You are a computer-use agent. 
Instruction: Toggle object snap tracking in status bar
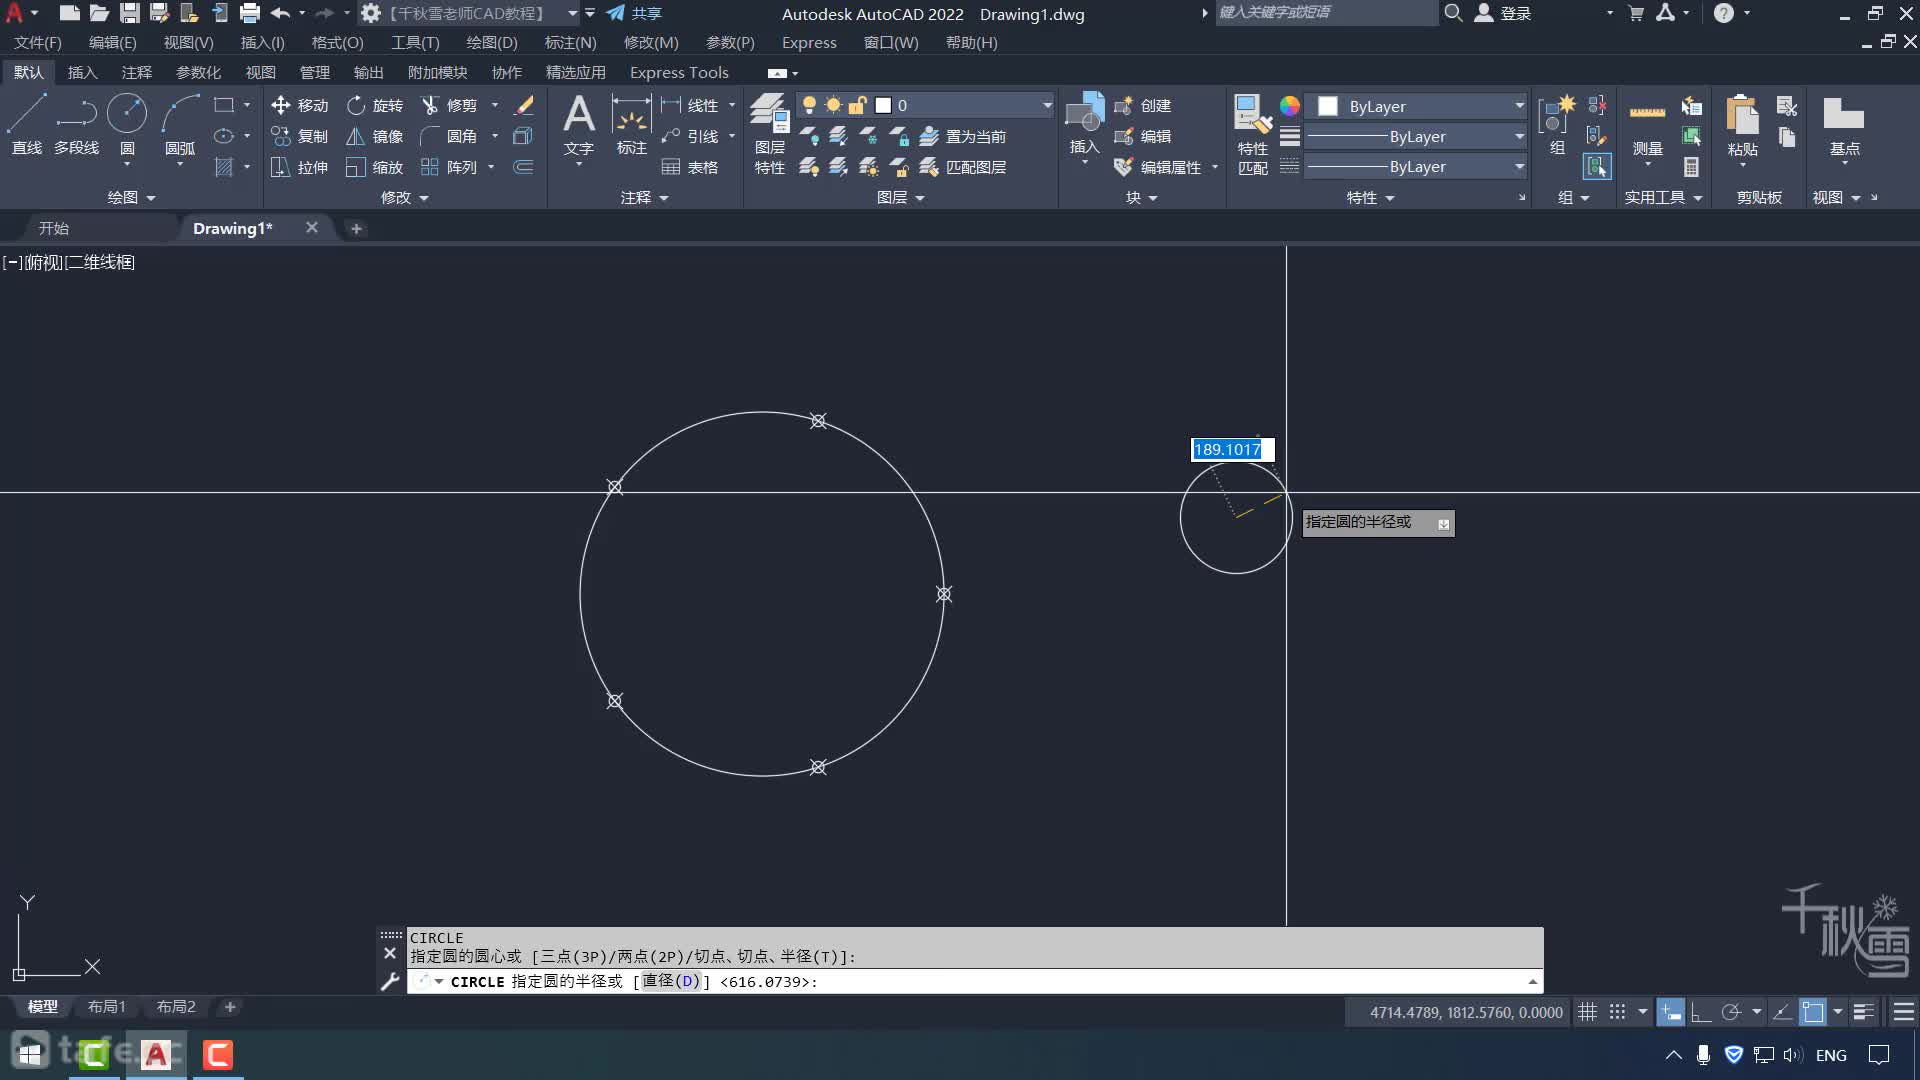(1781, 1012)
